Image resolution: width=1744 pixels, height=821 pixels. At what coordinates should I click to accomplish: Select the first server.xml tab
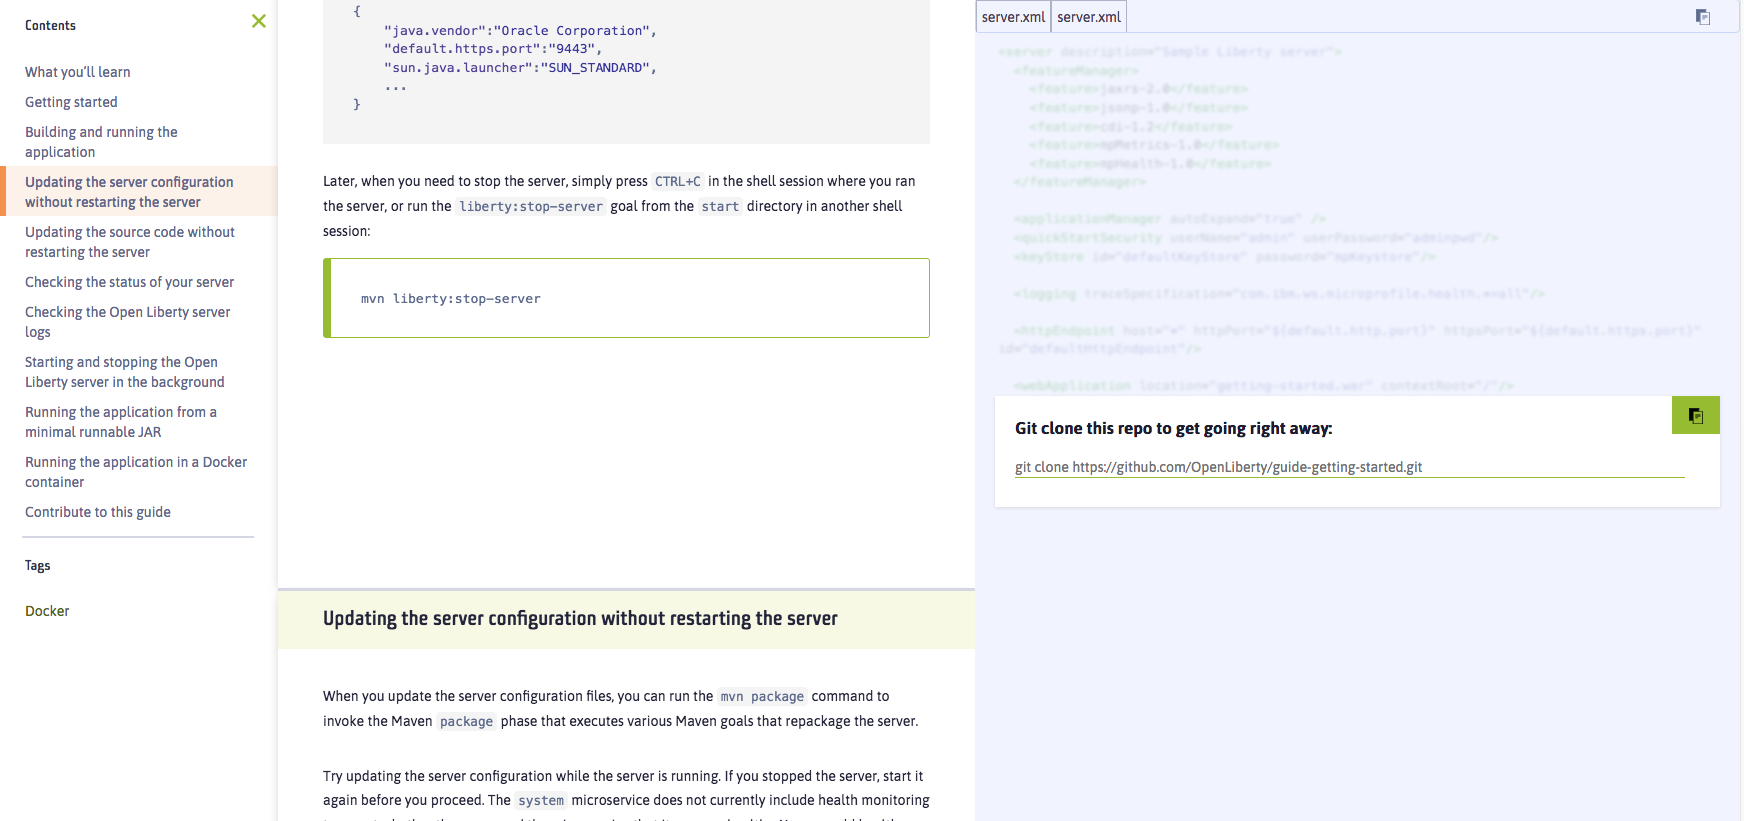[x=1012, y=16]
